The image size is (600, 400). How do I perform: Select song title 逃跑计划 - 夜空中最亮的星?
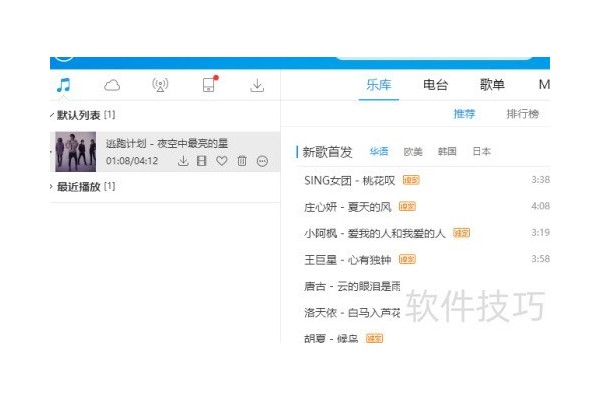[167, 144]
